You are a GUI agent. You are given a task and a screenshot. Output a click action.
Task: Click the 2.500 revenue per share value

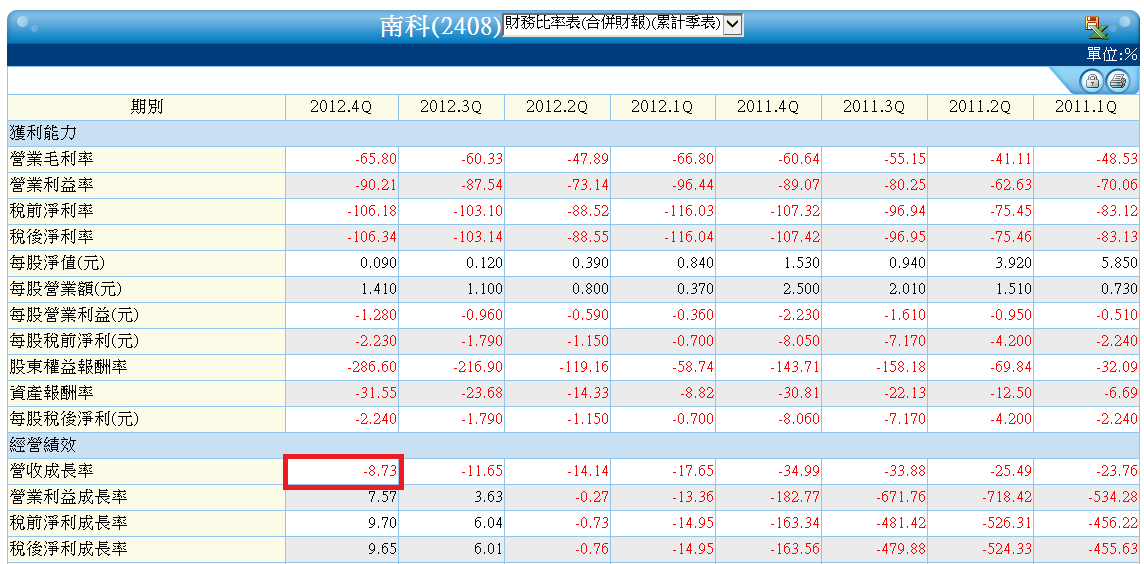[802, 290]
